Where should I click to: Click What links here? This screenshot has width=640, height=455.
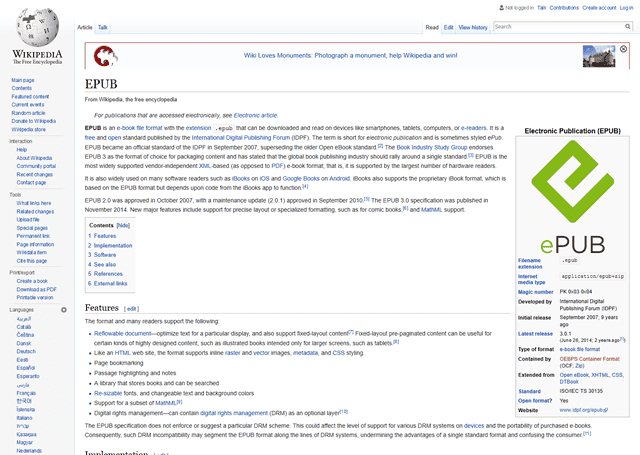pyautogui.click(x=34, y=203)
